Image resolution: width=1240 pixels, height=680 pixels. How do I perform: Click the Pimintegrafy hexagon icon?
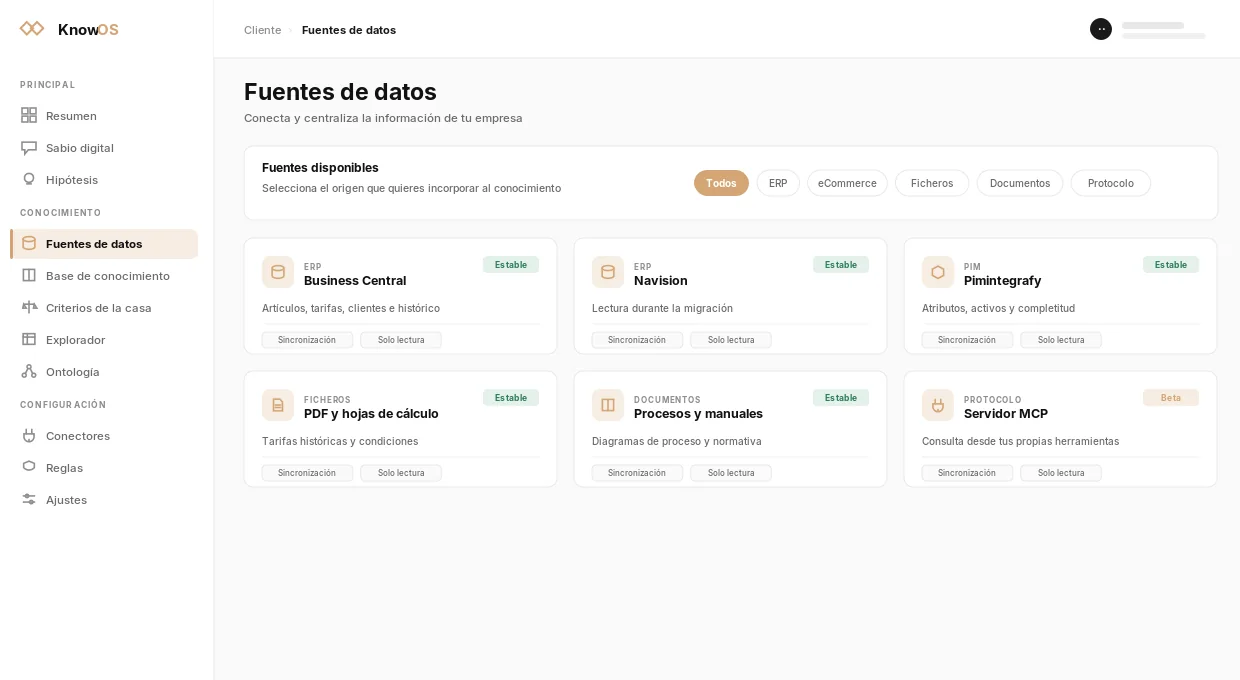(938, 272)
